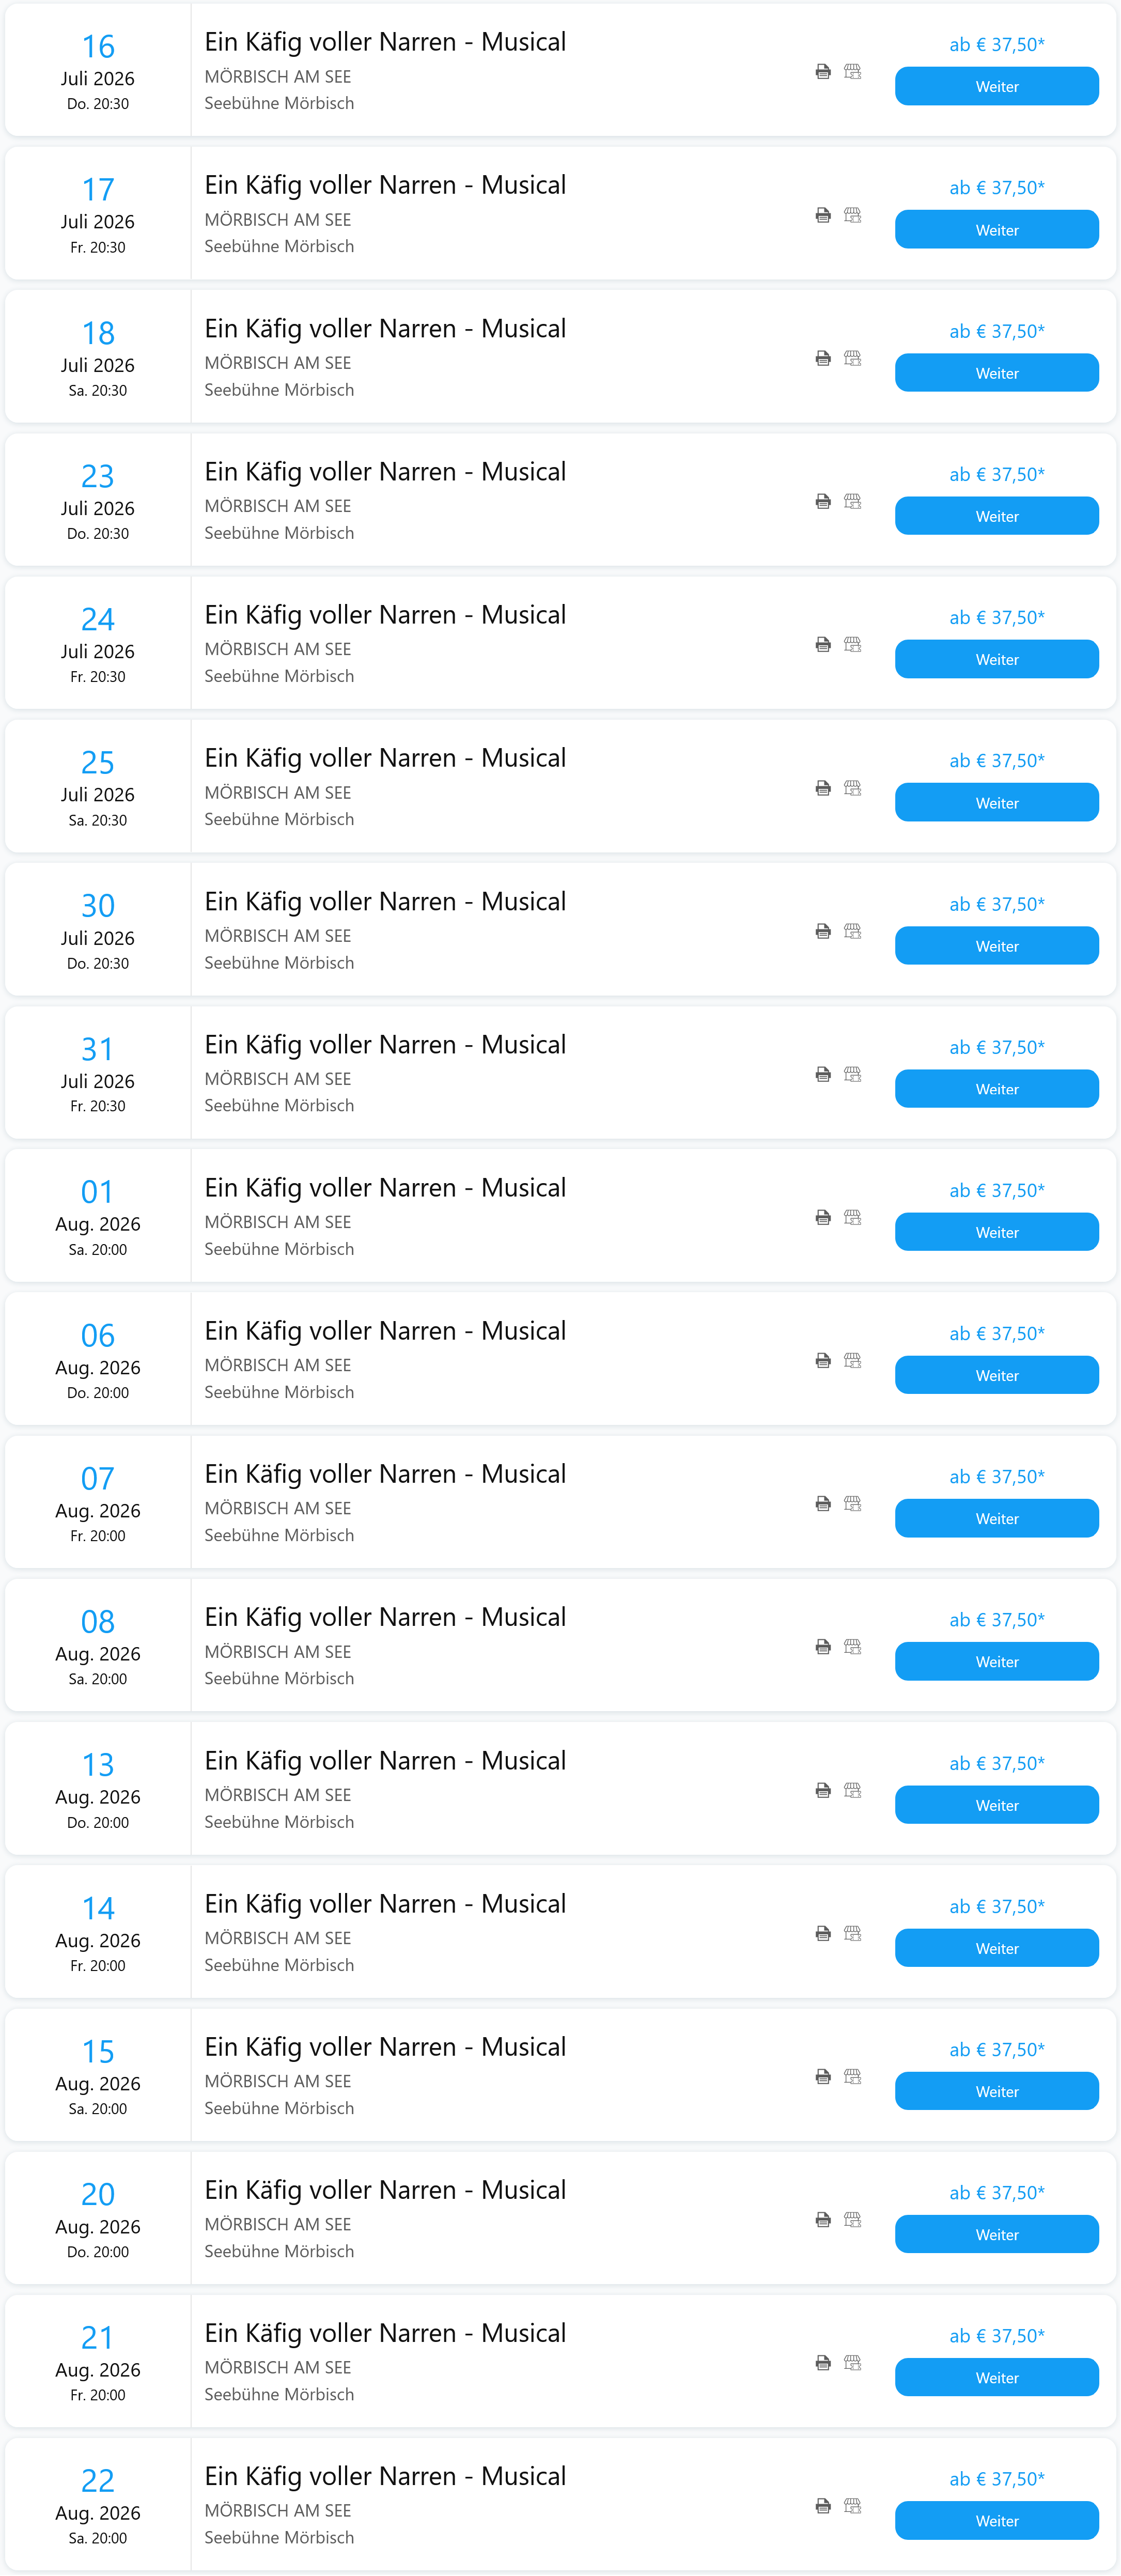Click the ticket shop icon for 25 Juli 2026

[852, 788]
